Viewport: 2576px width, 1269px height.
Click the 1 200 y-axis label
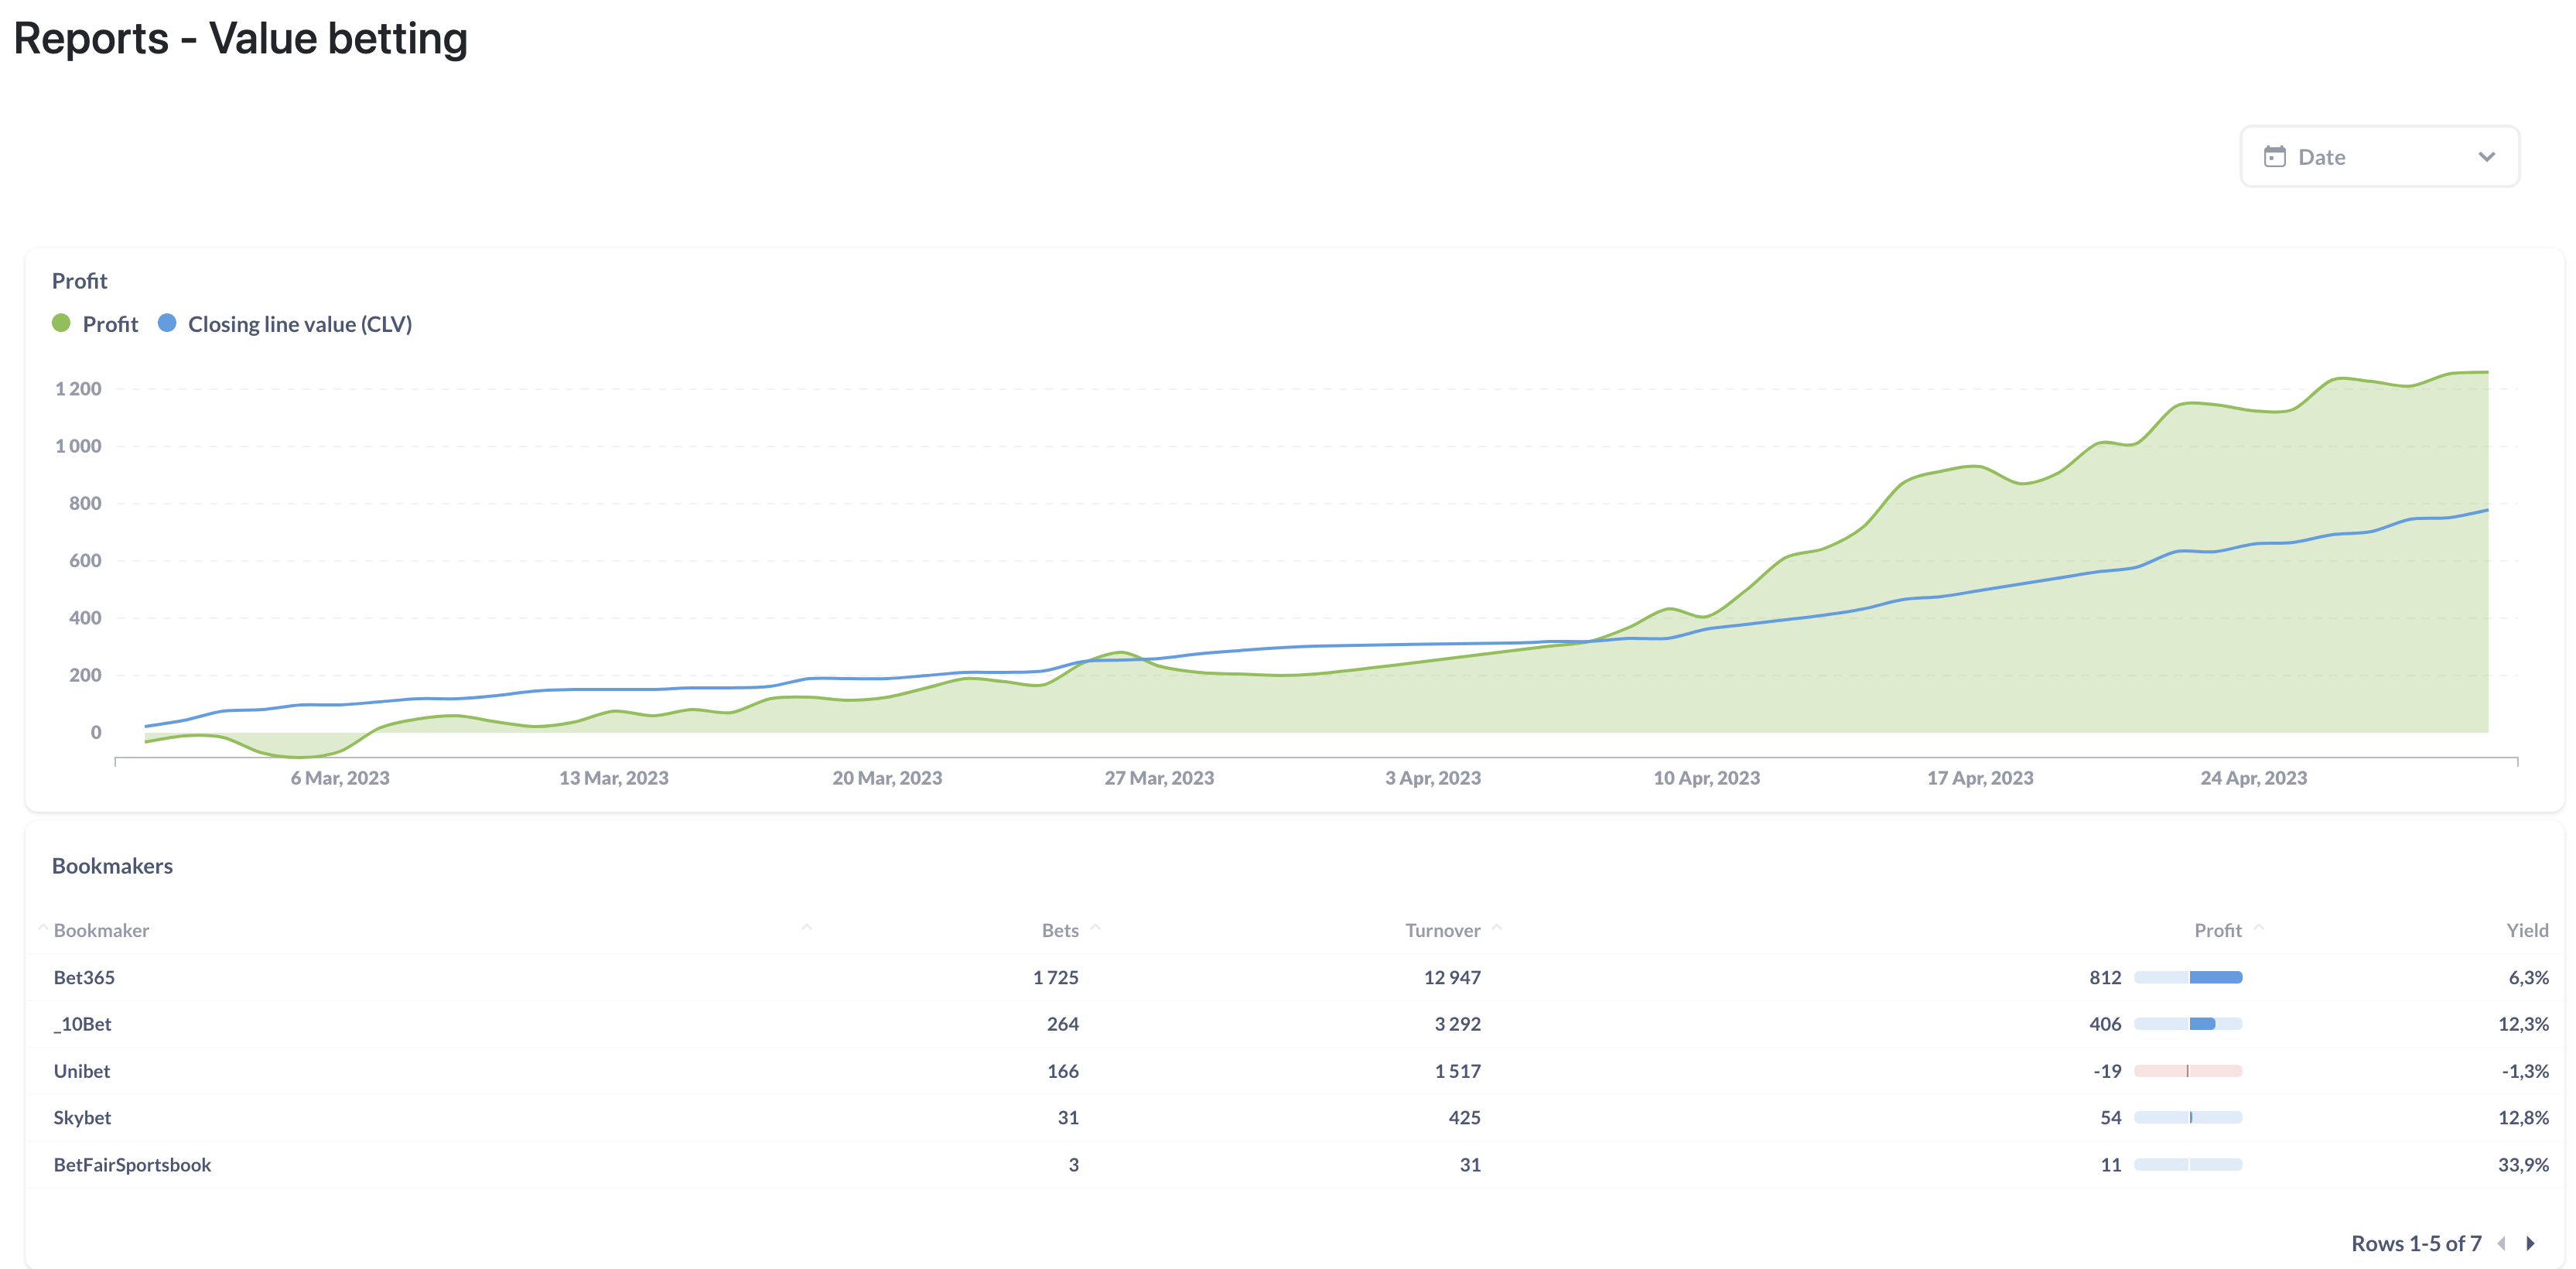coord(78,389)
